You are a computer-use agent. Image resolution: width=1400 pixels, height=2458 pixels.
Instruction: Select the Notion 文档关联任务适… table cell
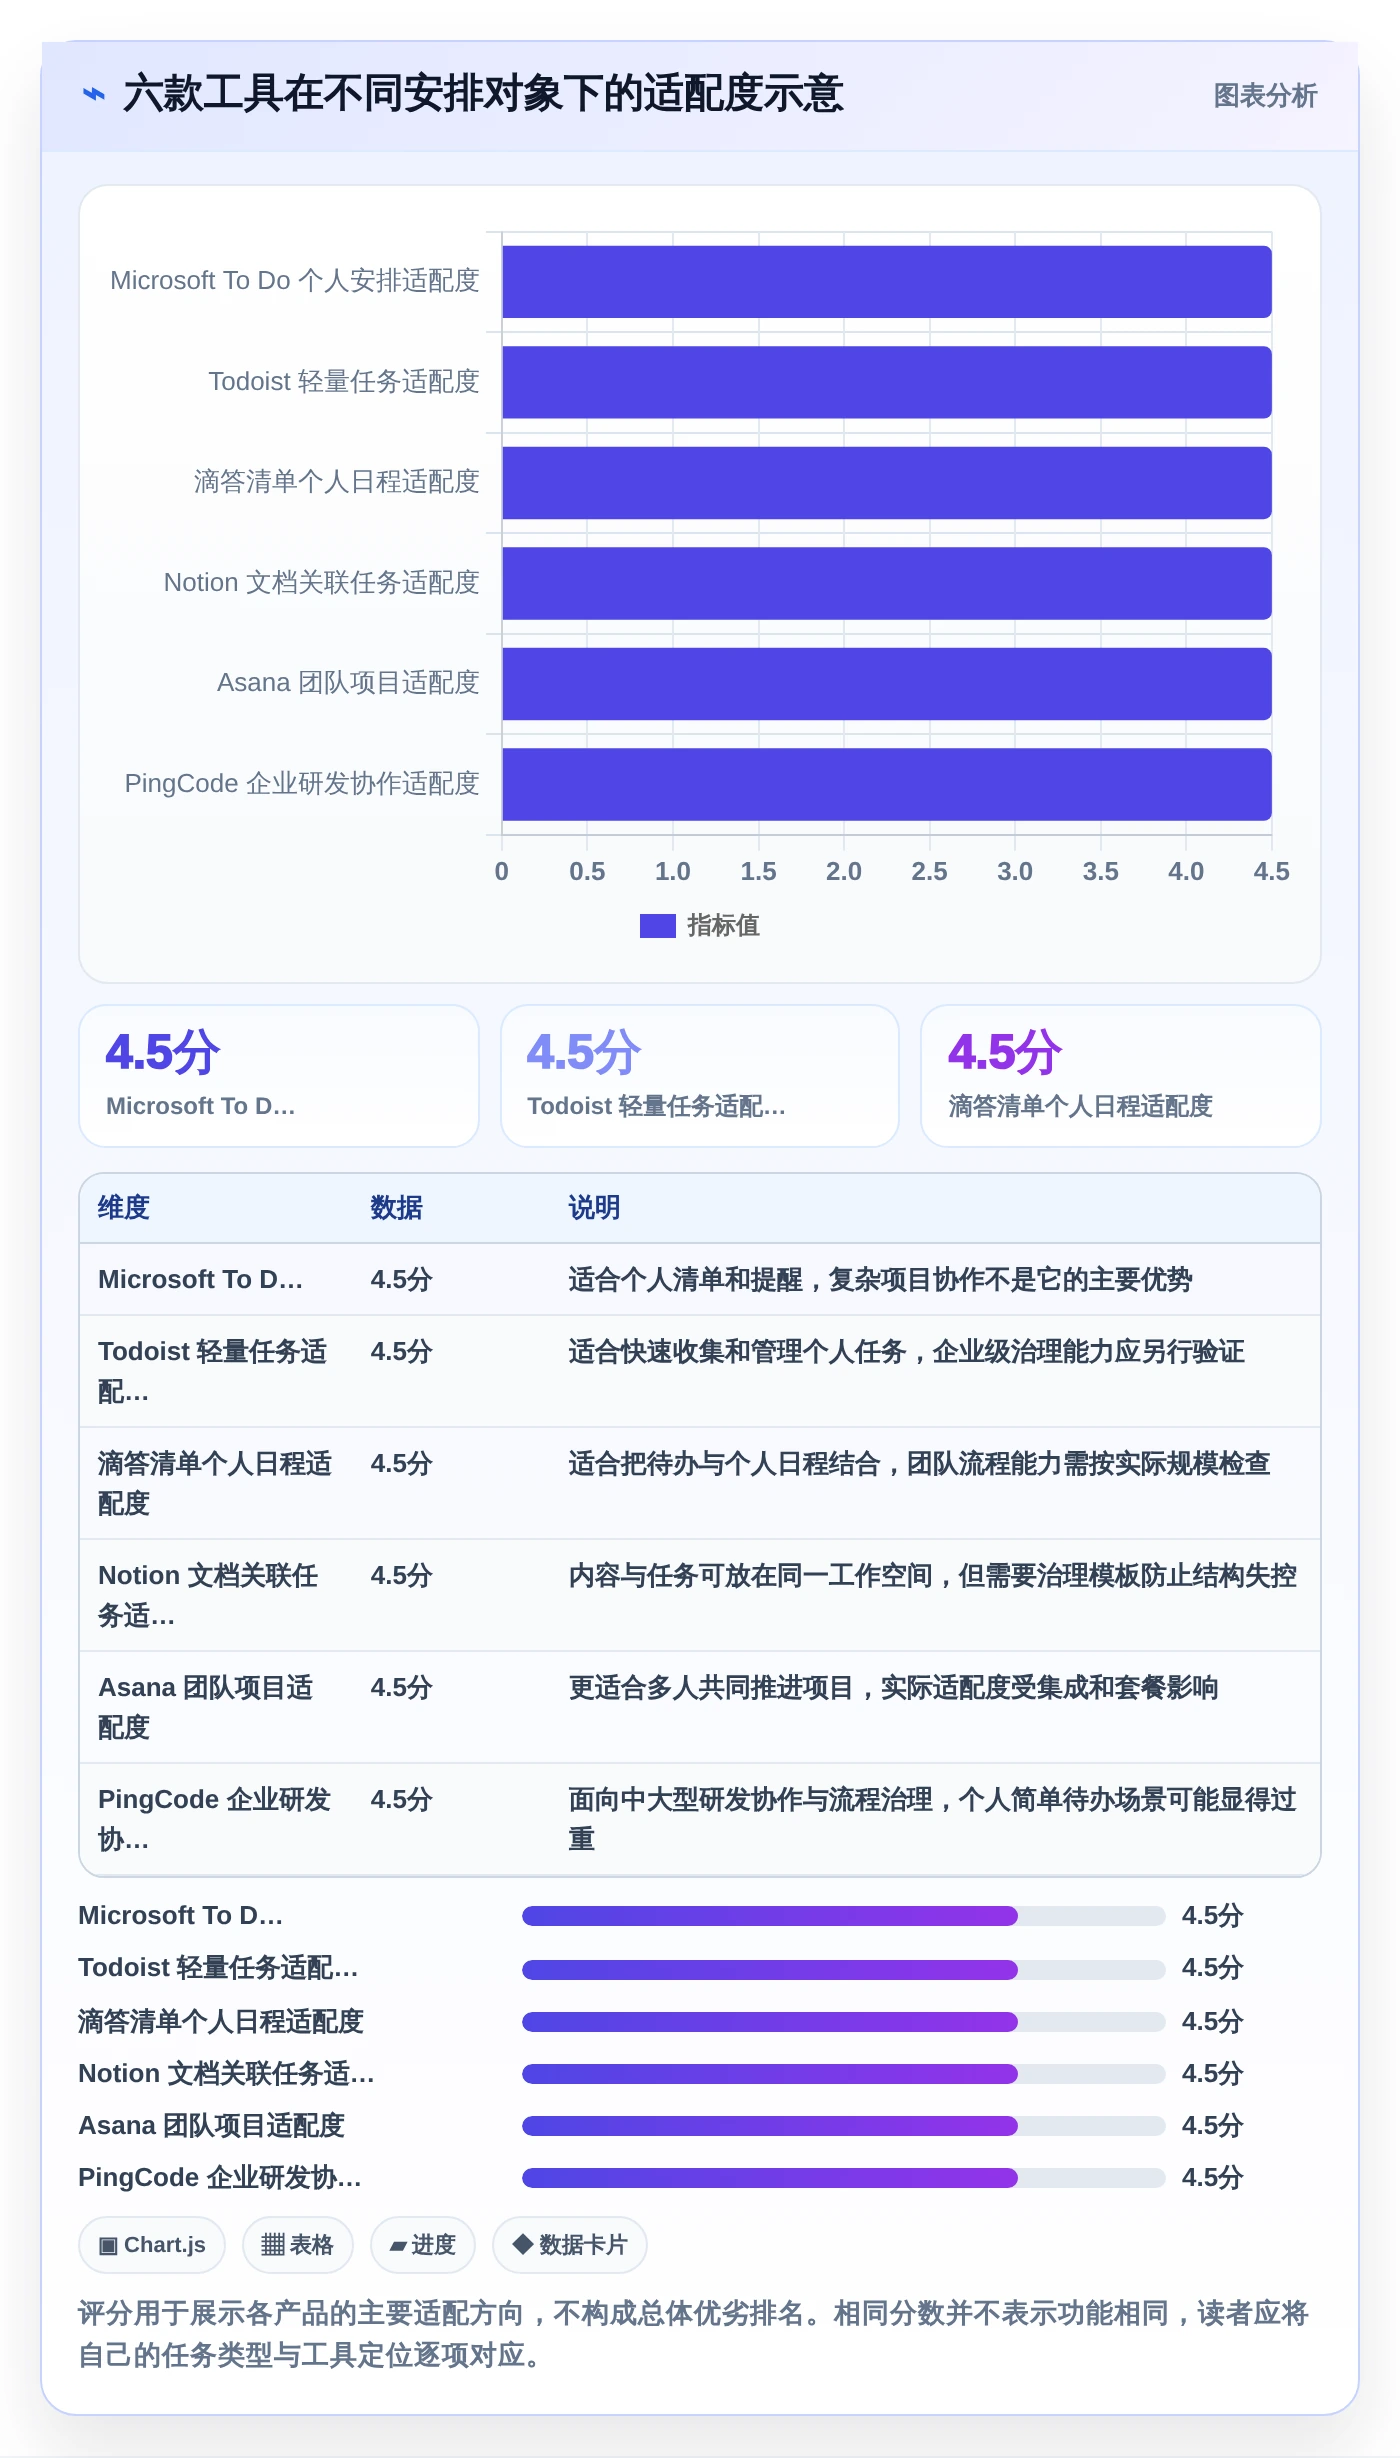[208, 1595]
